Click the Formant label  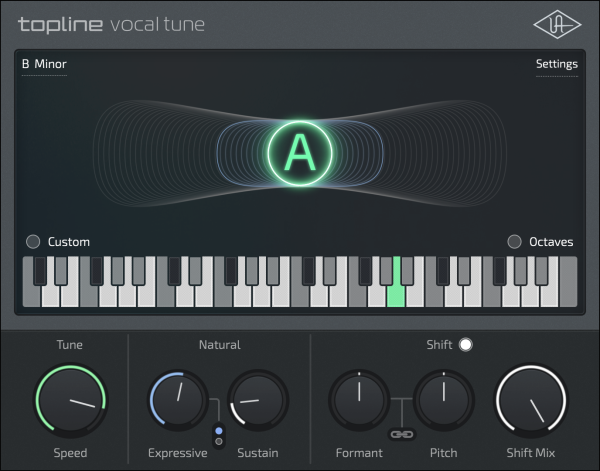[x=359, y=453]
